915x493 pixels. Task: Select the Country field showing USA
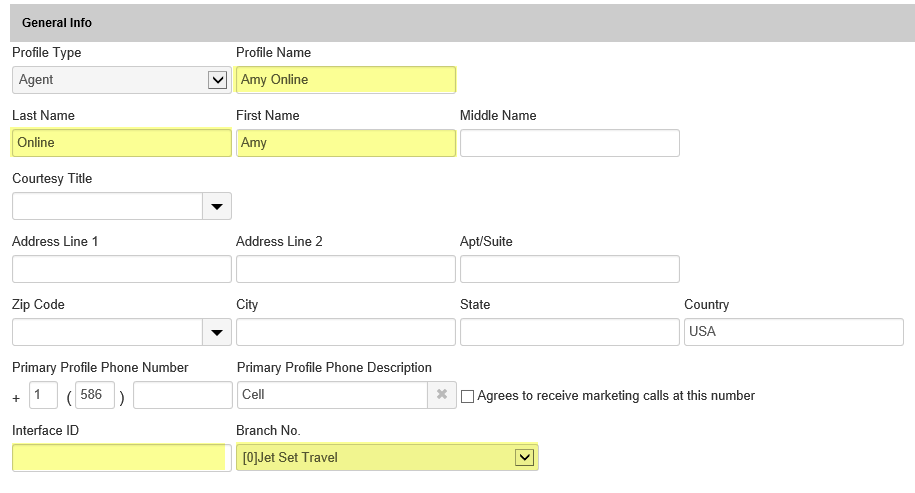[x=793, y=332]
